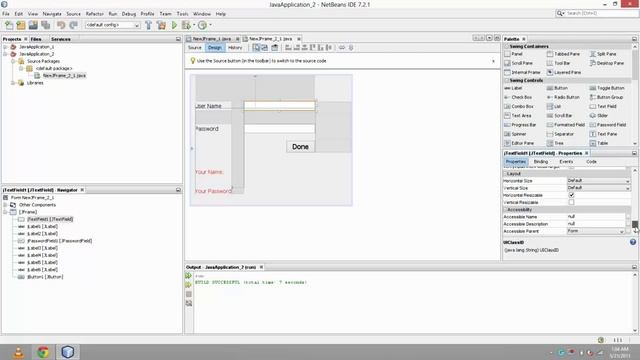The height and width of the screenshot is (360, 640).
Task: Close the Palette panel tab
Action: (524, 39)
